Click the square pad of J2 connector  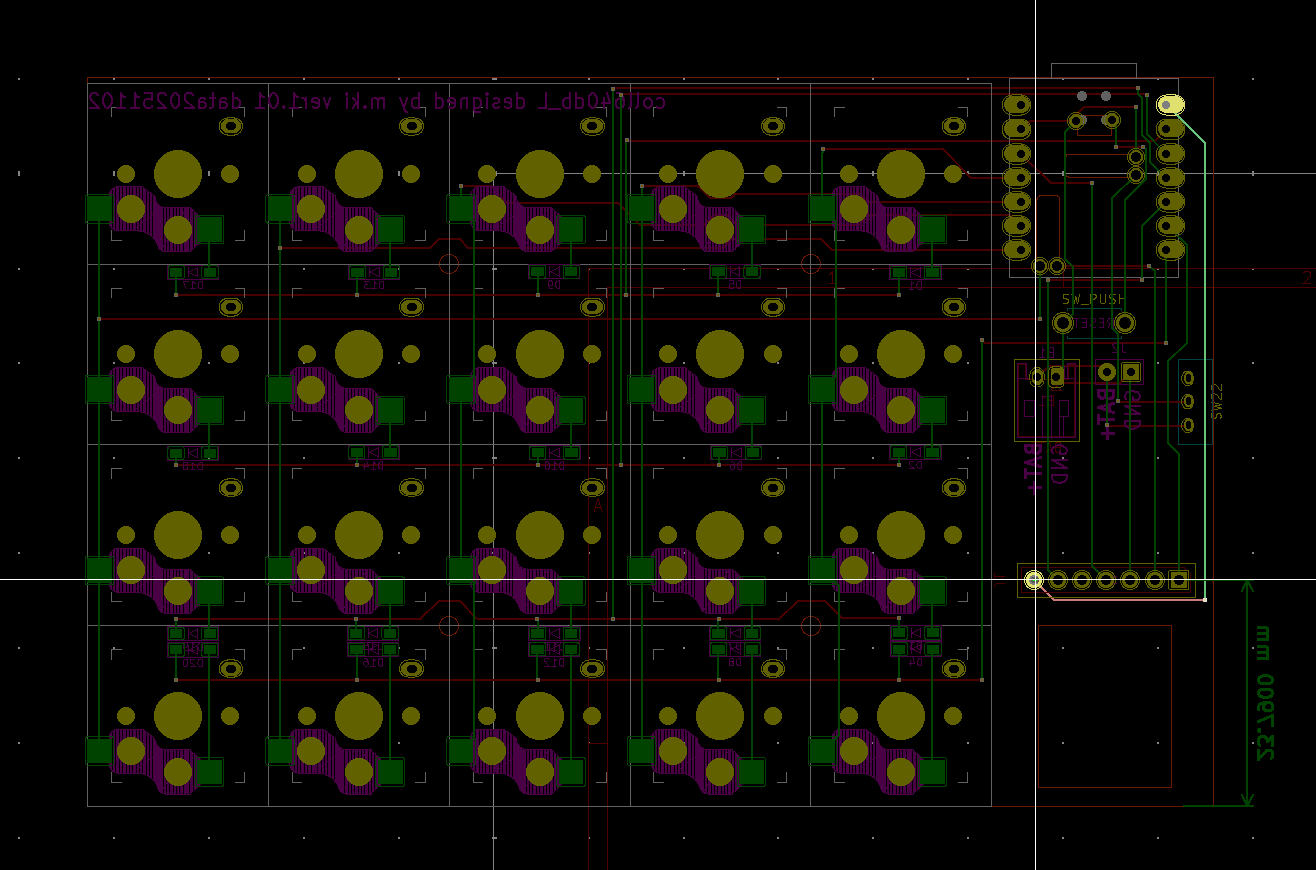pyautogui.click(x=1131, y=371)
